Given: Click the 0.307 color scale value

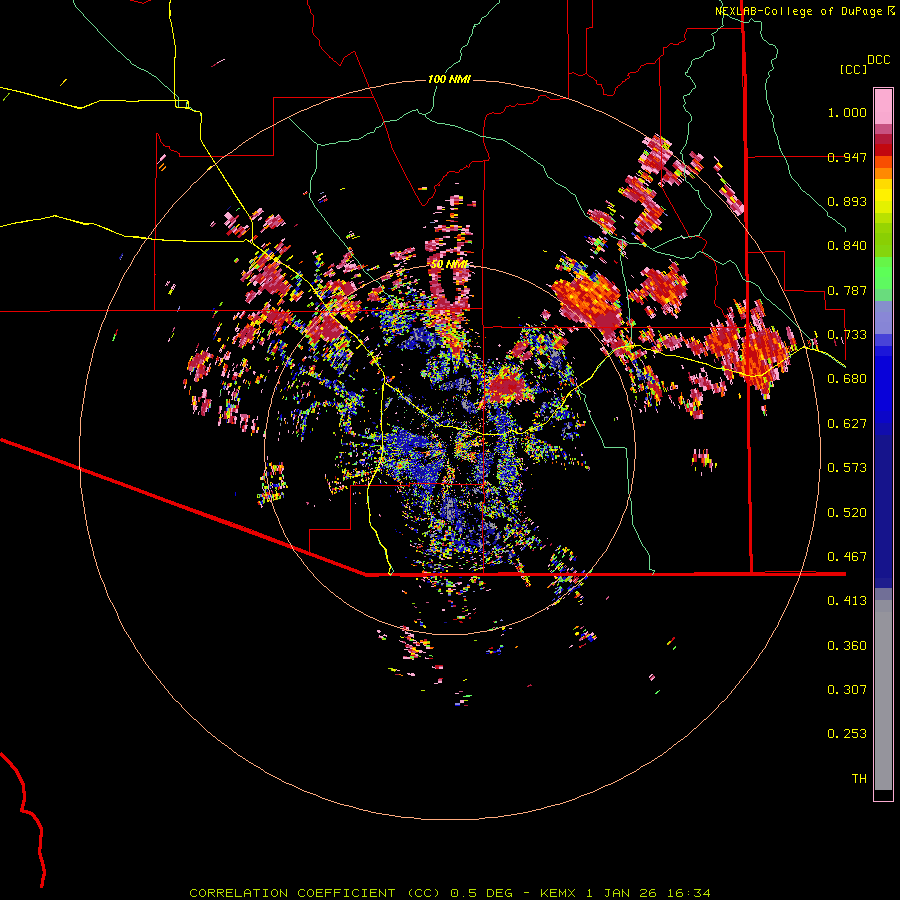Looking at the screenshot, I should point(847,690).
